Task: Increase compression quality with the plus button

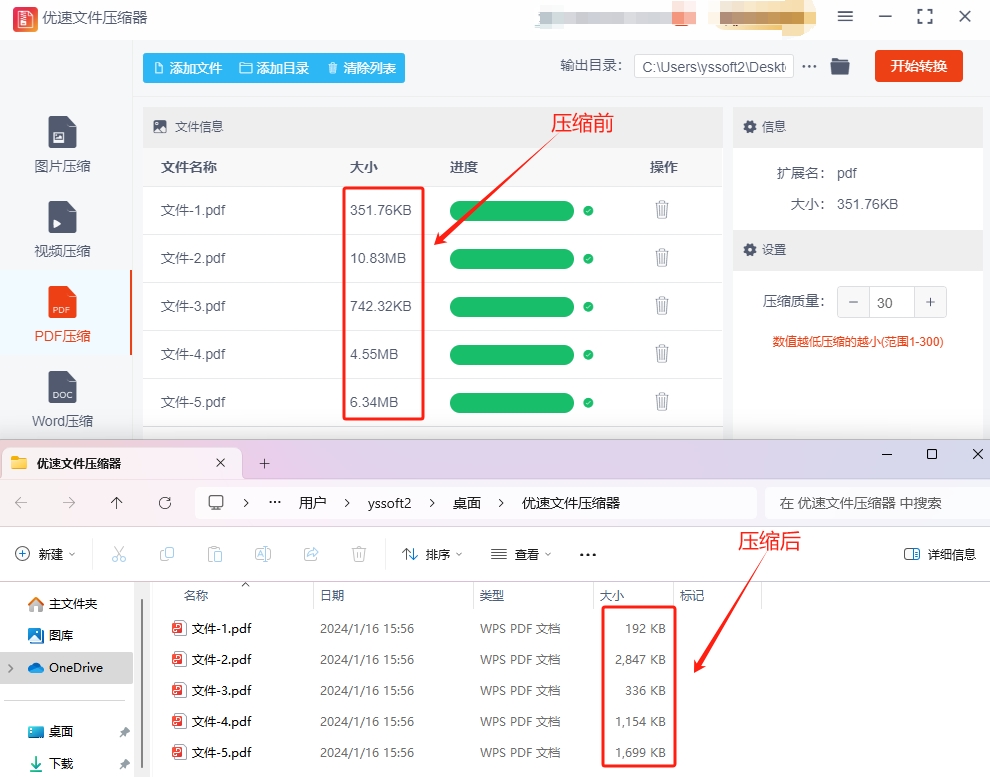Action: coord(930,302)
